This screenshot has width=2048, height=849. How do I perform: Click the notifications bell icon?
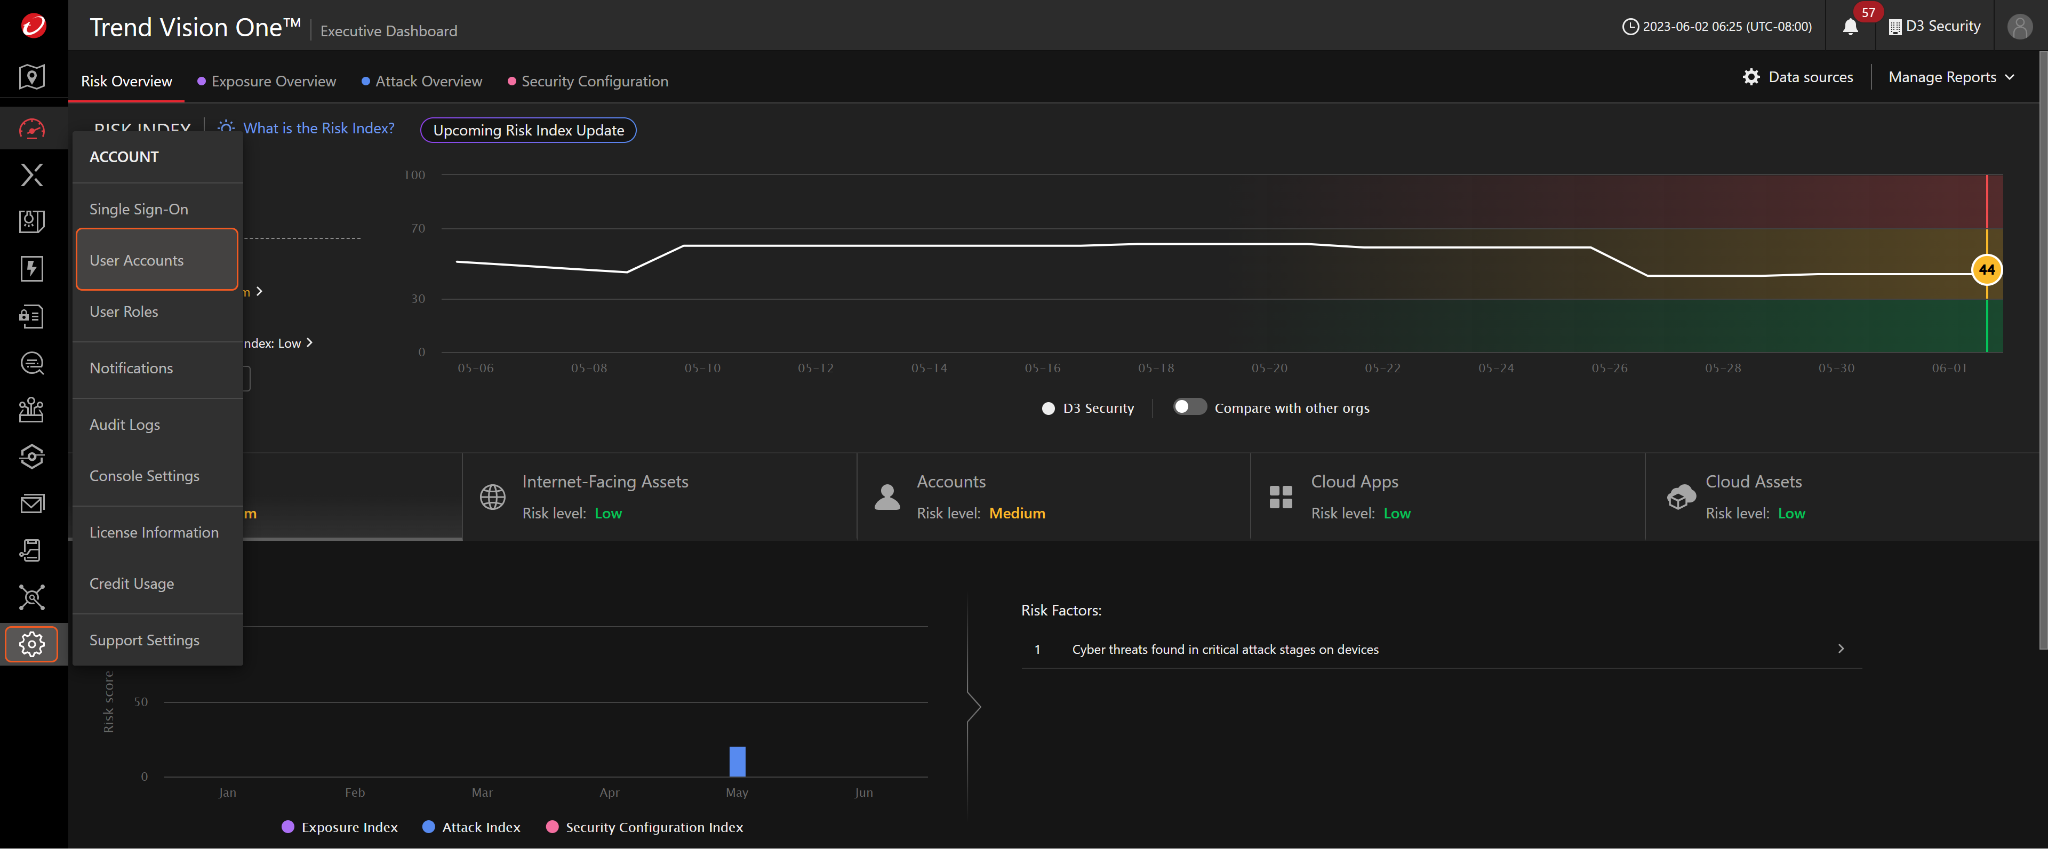(1850, 27)
